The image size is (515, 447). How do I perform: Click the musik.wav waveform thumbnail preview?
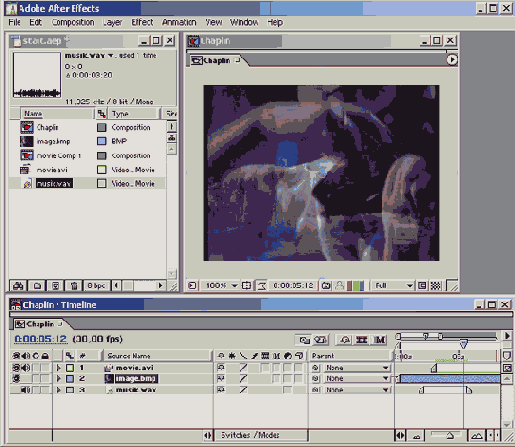point(37,75)
